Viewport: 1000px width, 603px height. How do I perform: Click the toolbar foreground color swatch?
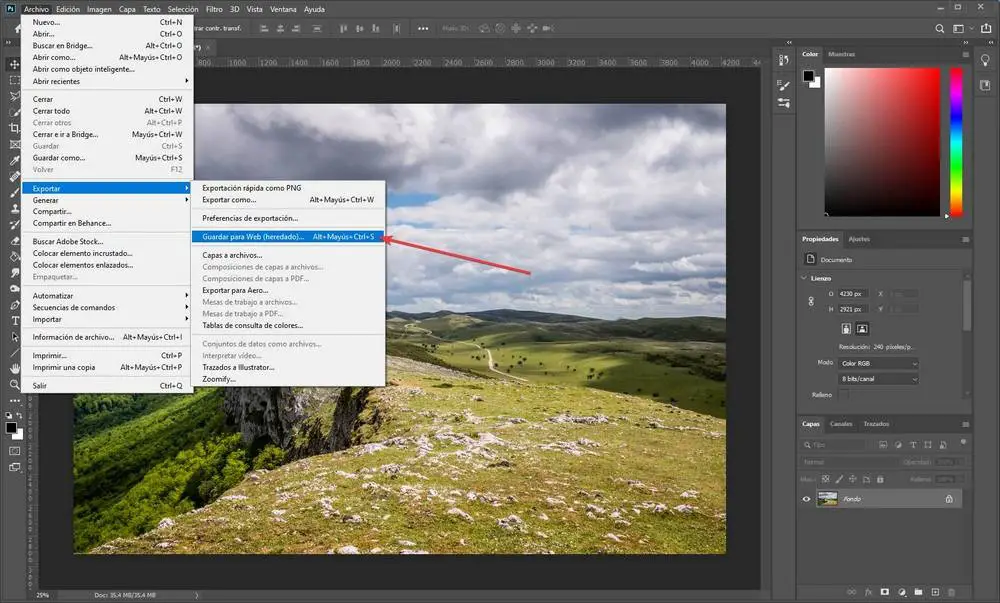point(11,428)
